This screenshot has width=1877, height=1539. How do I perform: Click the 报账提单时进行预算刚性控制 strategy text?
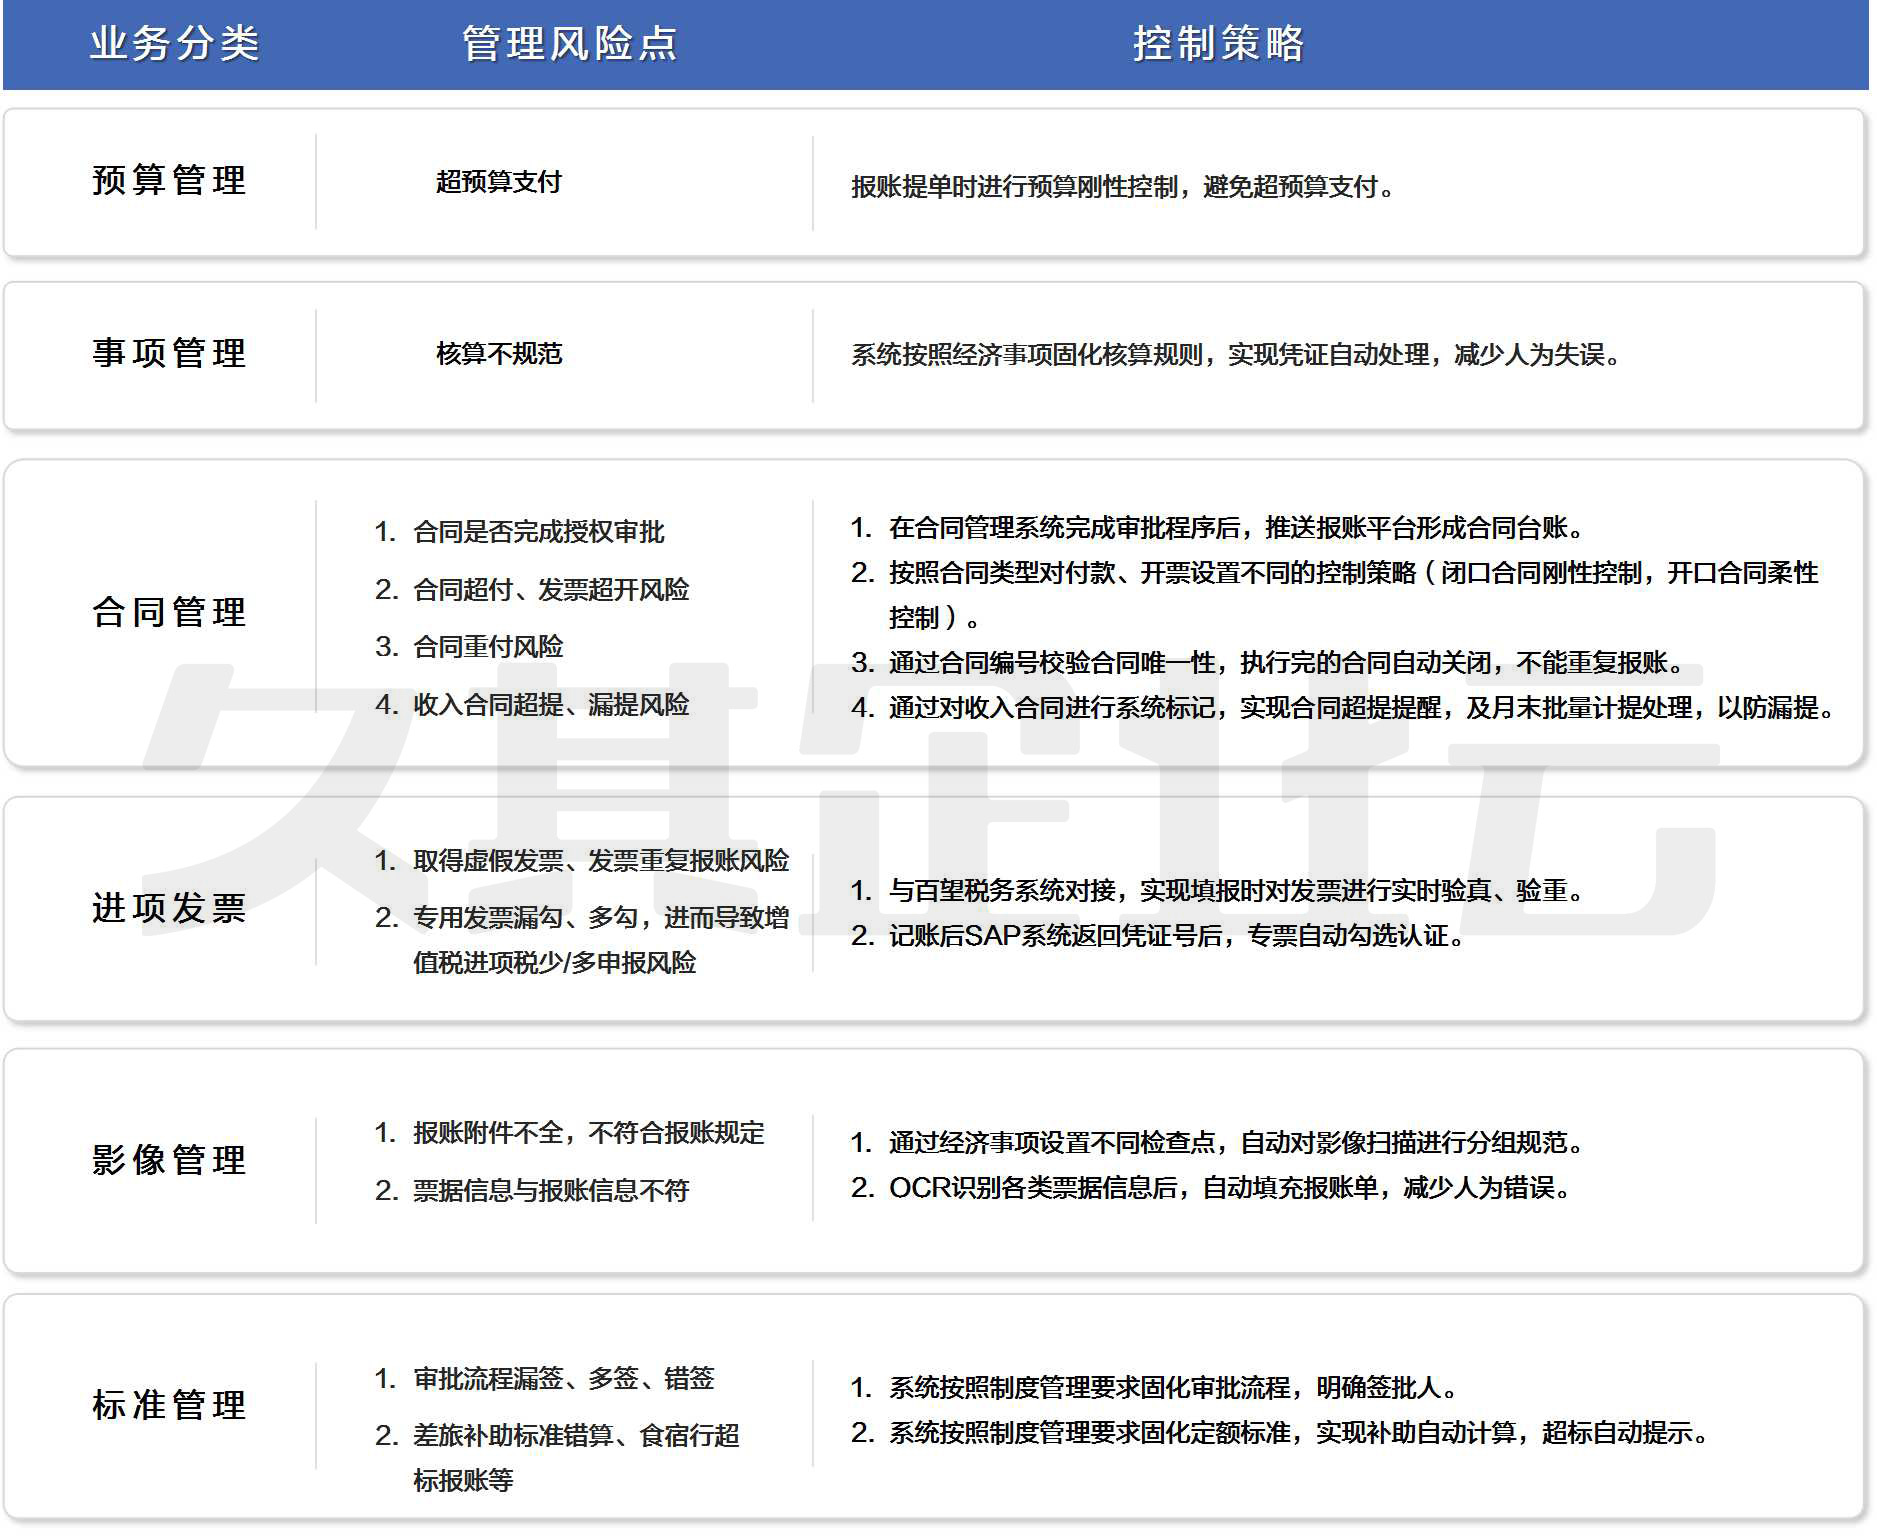(1122, 187)
